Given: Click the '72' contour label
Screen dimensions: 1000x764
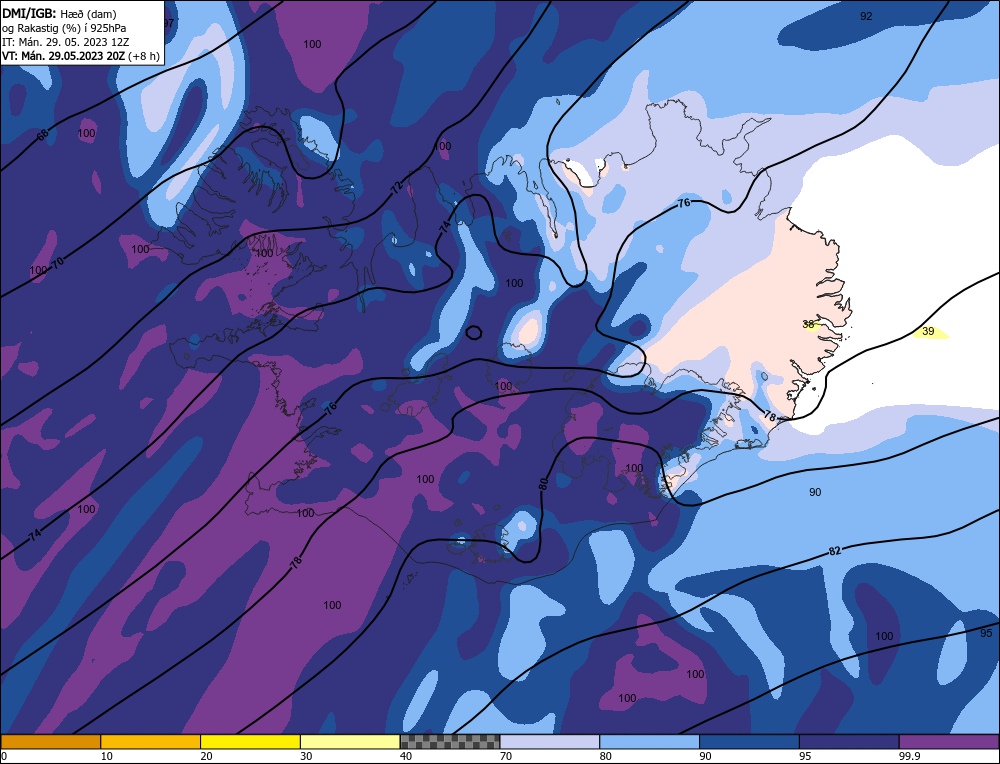Looking at the screenshot, I should (397, 187).
